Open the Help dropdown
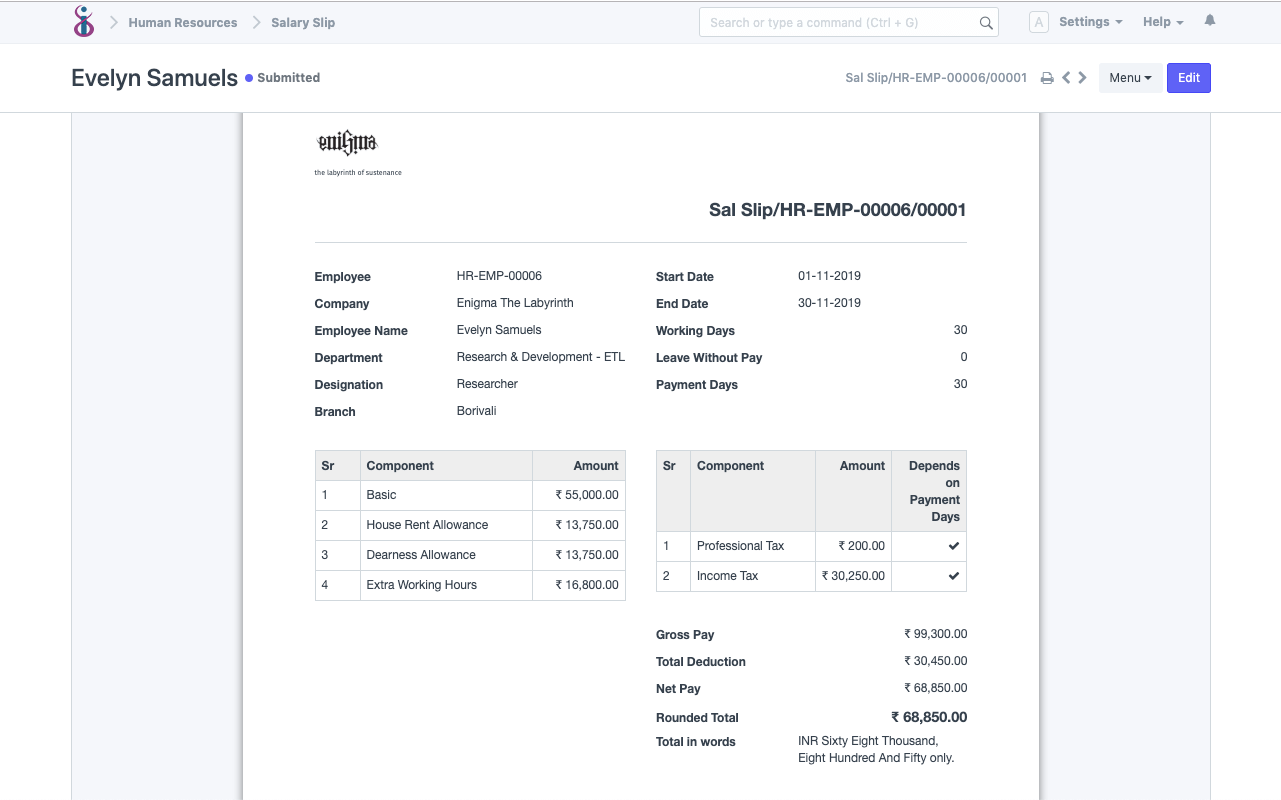This screenshot has width=1281, height=800. 1162,21
